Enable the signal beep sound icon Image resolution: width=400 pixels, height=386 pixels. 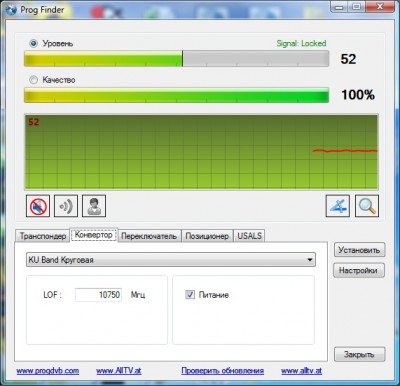(66, 206)
